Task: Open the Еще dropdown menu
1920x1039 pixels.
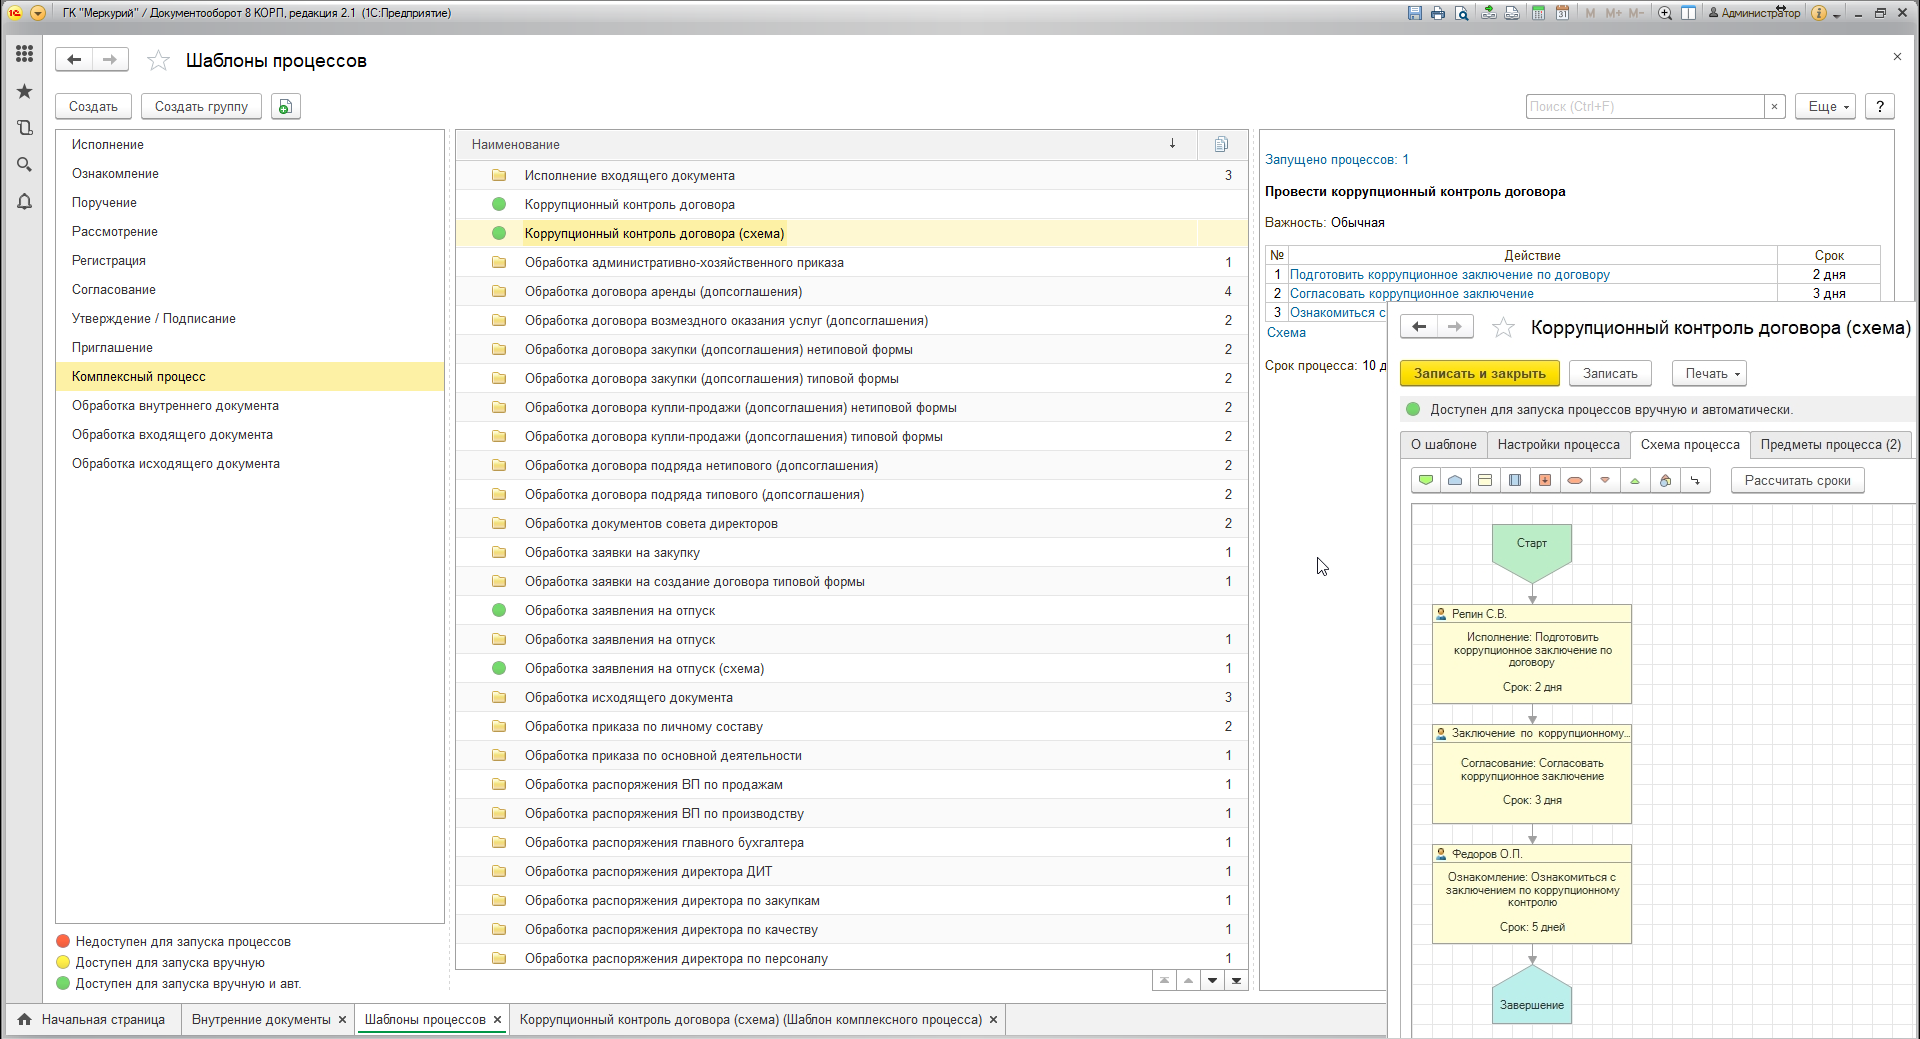Action: 1826,106
